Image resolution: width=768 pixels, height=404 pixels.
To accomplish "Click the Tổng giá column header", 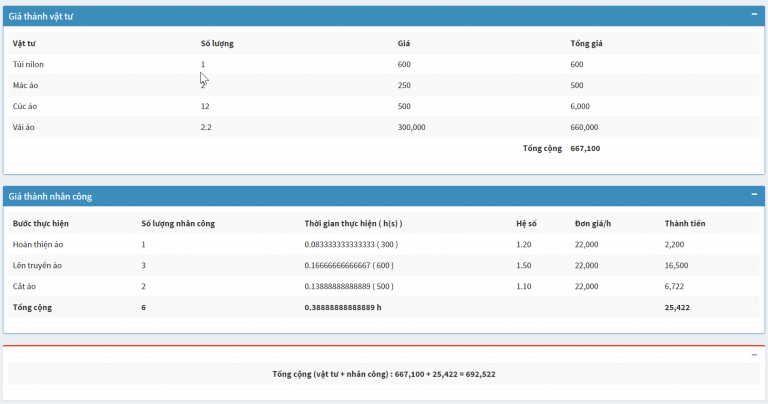I will click(586, 43).
